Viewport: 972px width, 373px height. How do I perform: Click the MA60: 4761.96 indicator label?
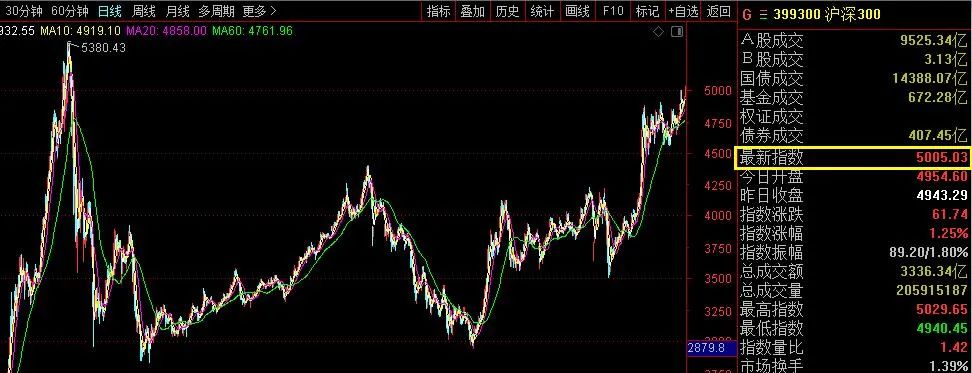coord(252,30)
